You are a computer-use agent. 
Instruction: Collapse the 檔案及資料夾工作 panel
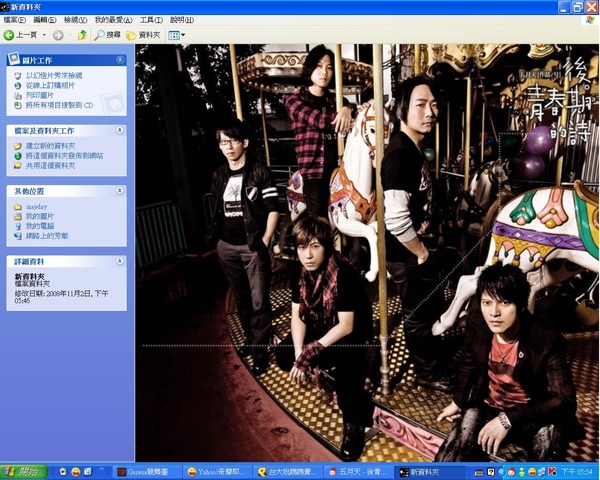tap(120, 131)
